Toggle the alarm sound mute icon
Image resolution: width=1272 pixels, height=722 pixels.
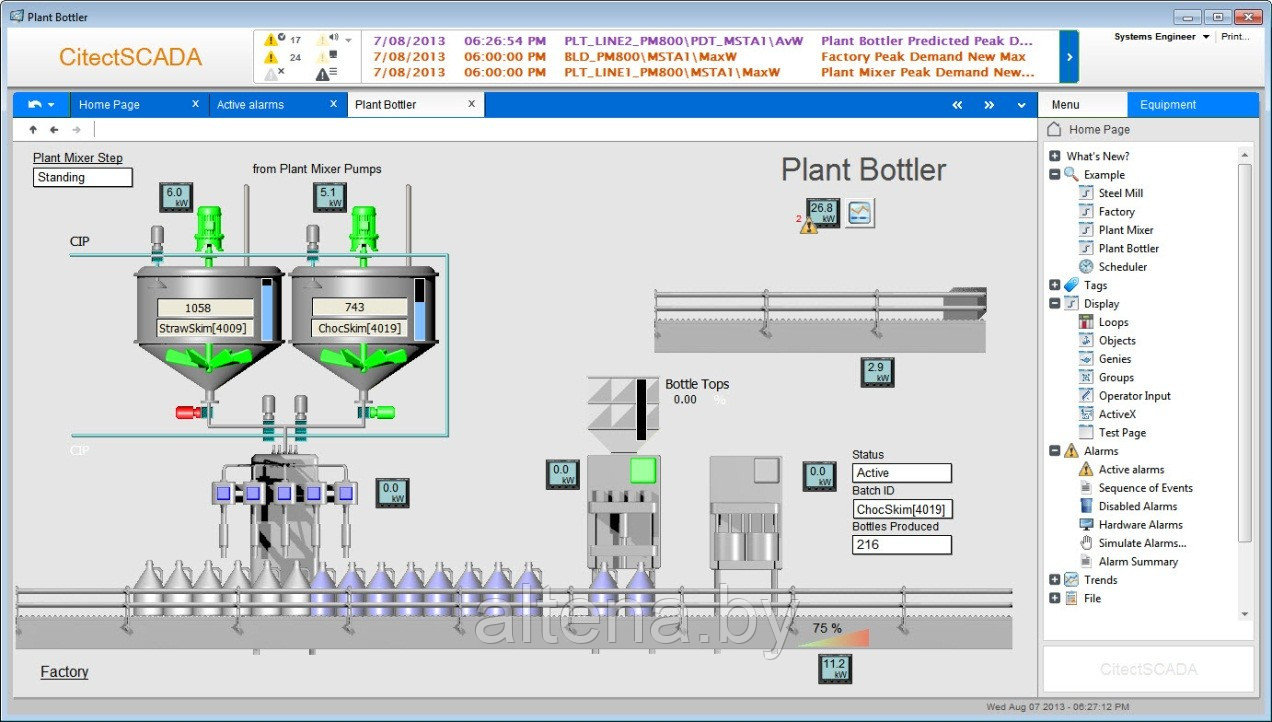[334, 37]
